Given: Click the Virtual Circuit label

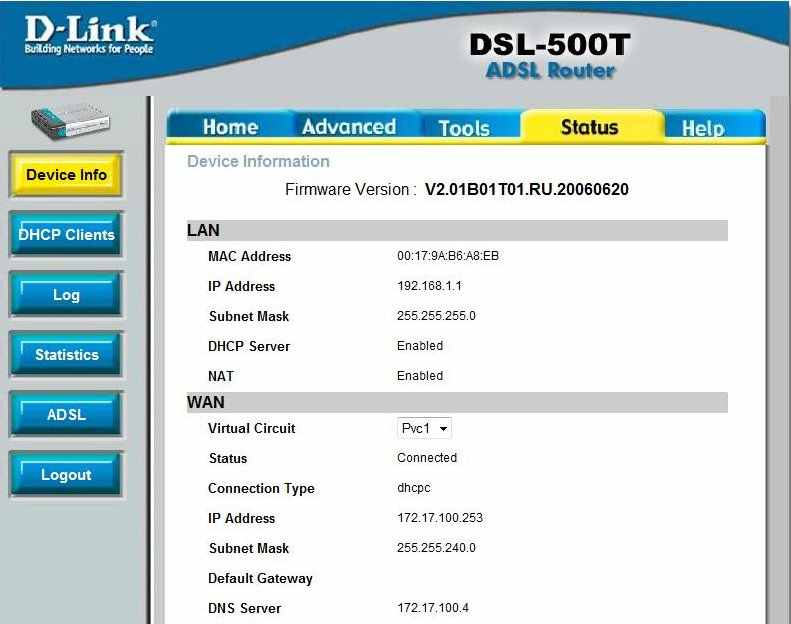Looking at the screenshot, I should click(x=252, y=428).
